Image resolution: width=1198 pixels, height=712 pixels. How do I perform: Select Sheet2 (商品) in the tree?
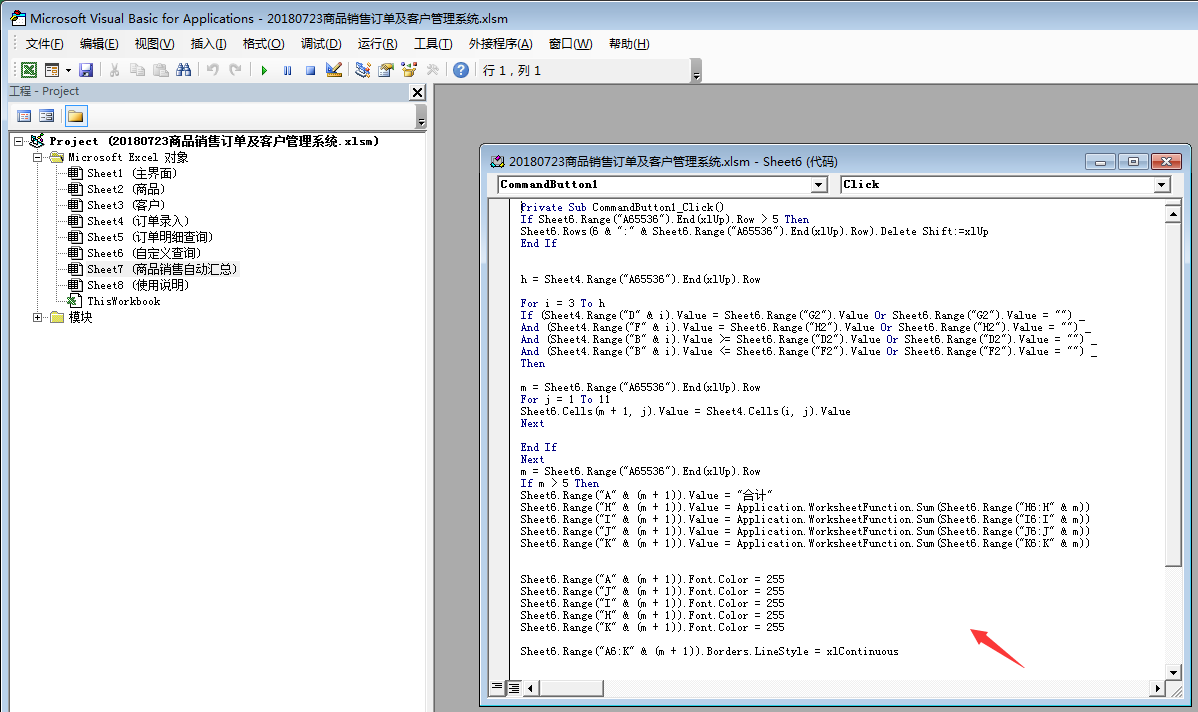pos(125,189)
